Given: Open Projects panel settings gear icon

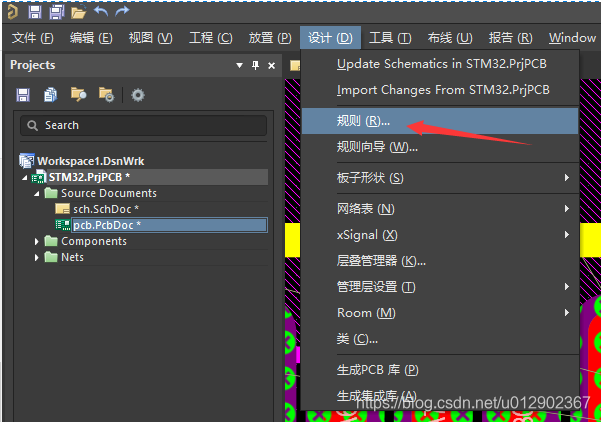Looking at the screenshot, I should click(x=138, y=95).
